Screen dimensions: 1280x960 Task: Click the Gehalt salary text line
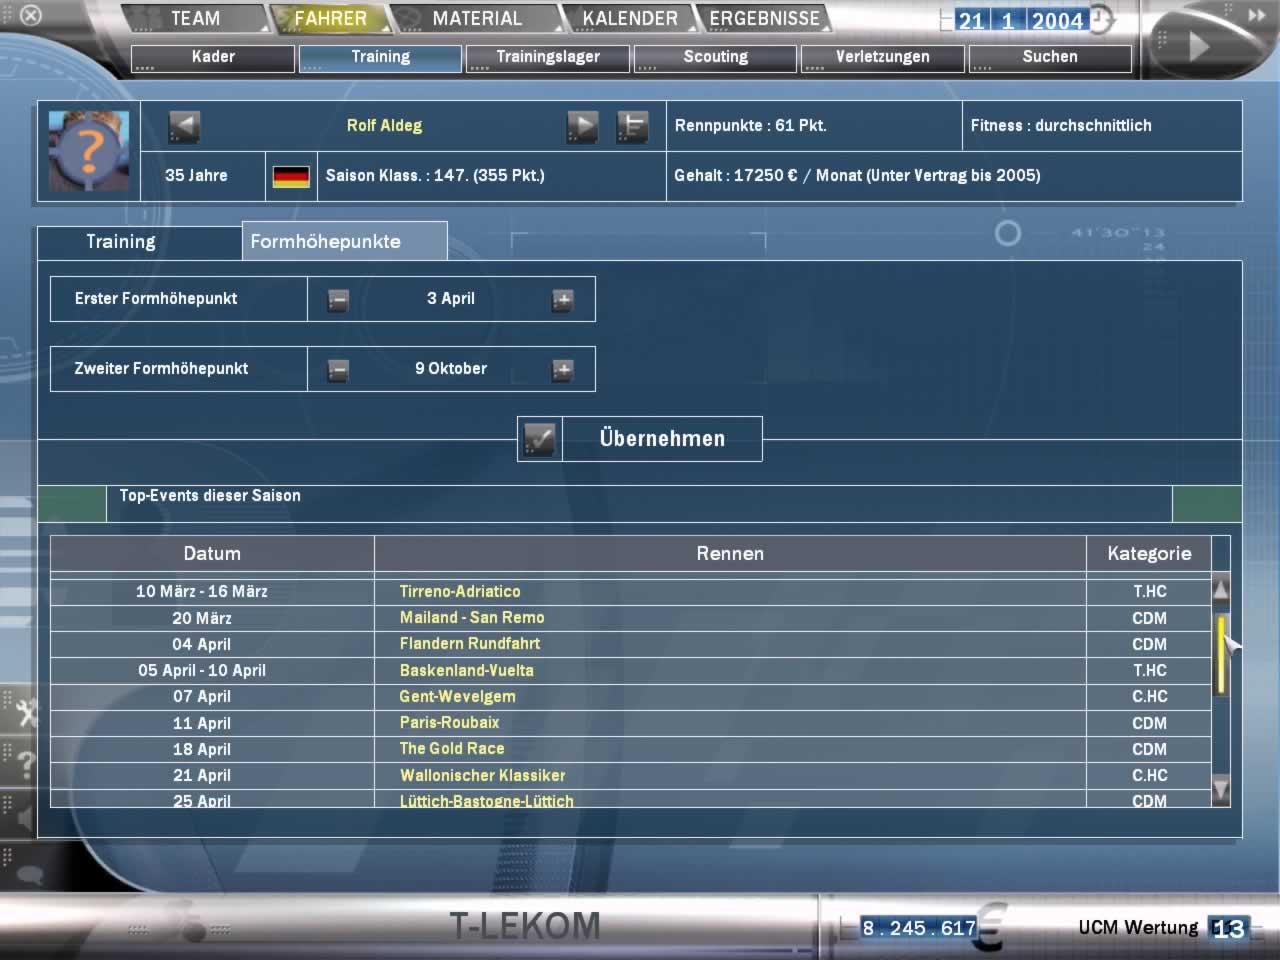(x=857, y=176)
